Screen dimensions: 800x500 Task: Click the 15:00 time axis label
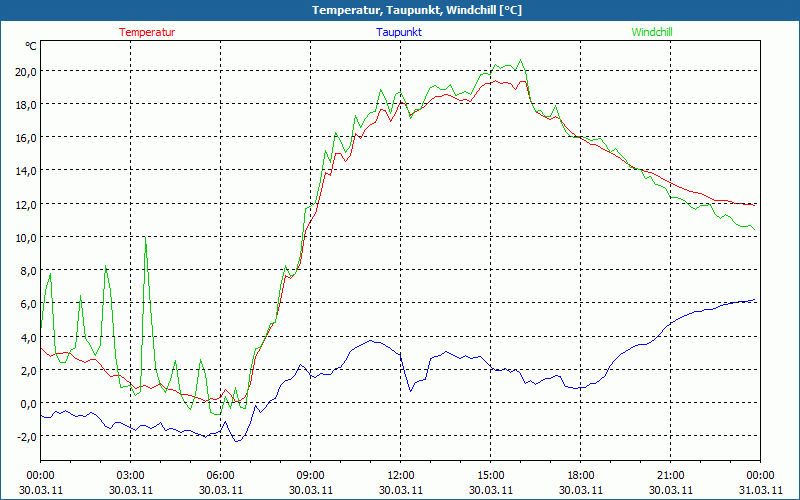point(491,476)
